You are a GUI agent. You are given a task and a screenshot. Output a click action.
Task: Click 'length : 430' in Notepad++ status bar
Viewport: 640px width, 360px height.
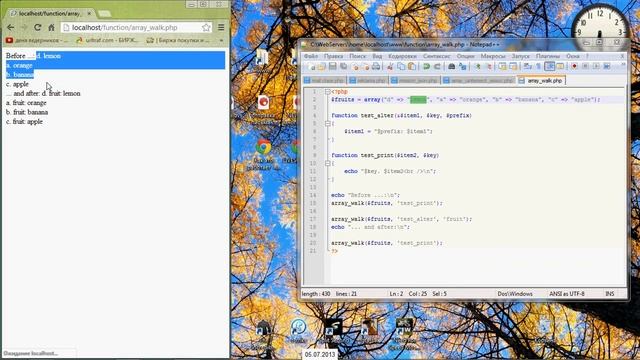pos(316,294)
